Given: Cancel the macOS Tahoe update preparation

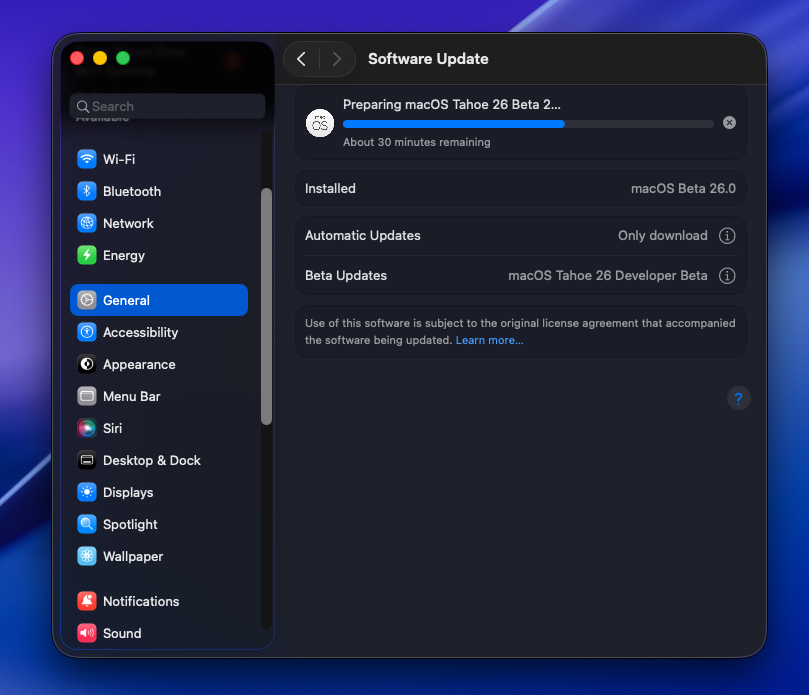Looking at the screenshot, I should [x=729, y=122].
